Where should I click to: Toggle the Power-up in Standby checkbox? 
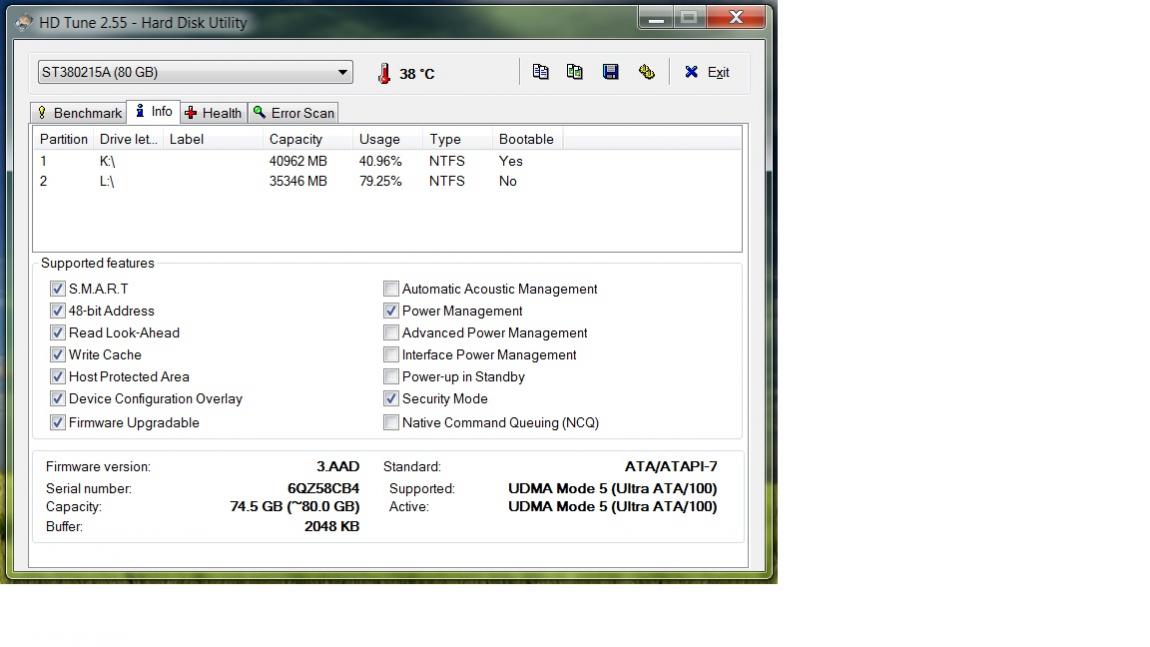pyautogui.click(x=391, y=377)
